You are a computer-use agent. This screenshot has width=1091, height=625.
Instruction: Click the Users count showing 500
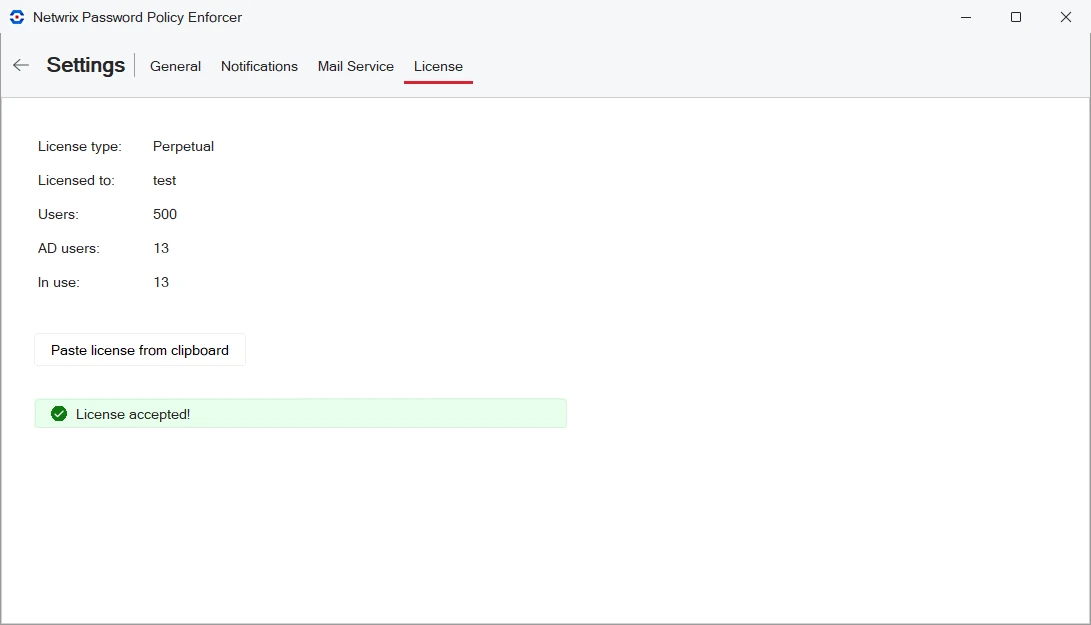tap(165, 214)
